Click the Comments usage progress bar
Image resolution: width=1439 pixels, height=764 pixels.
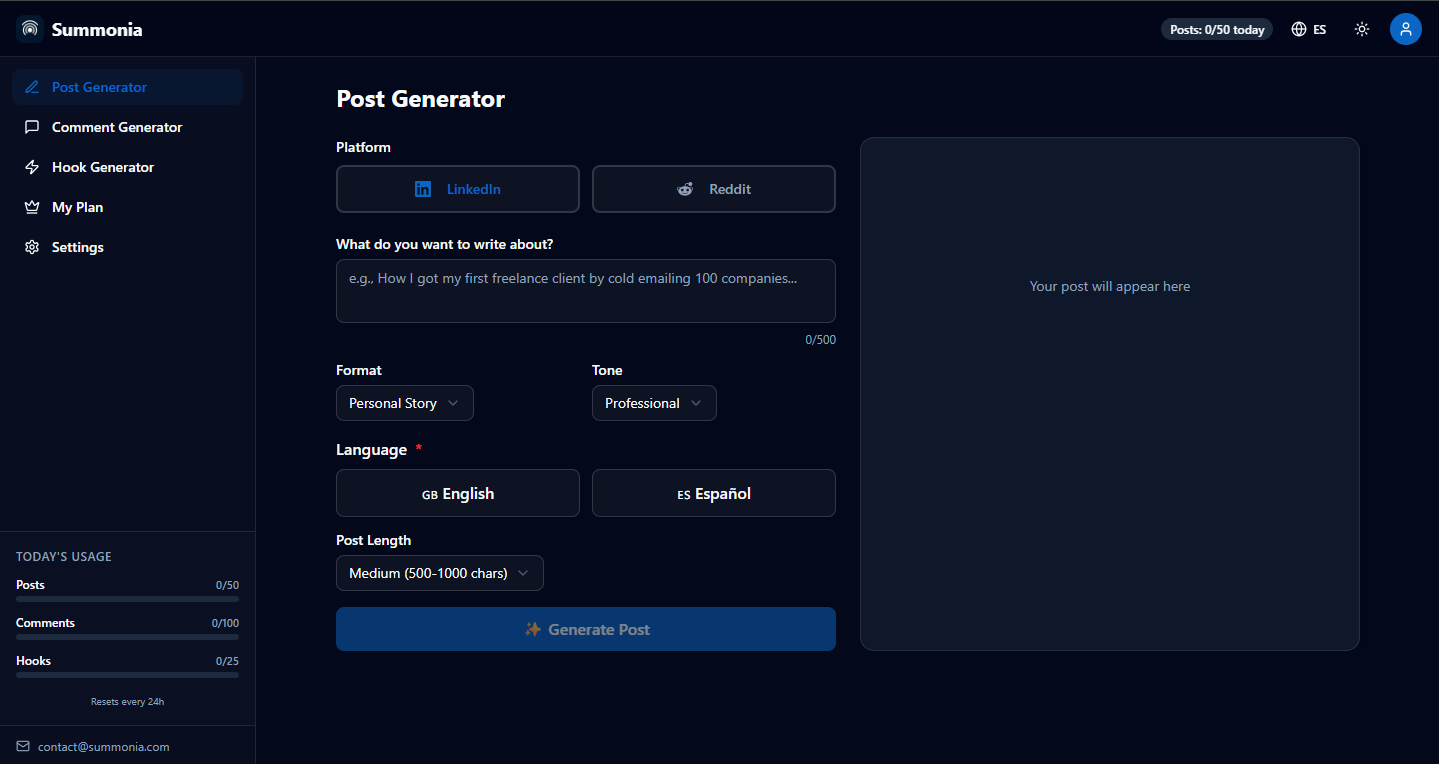pos(128,637)
